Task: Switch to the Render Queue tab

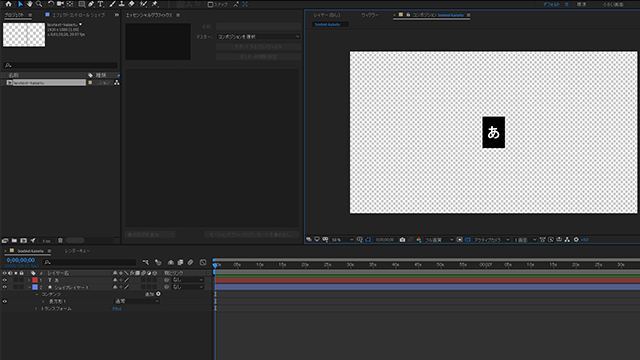Action: (x=77, y=251)
